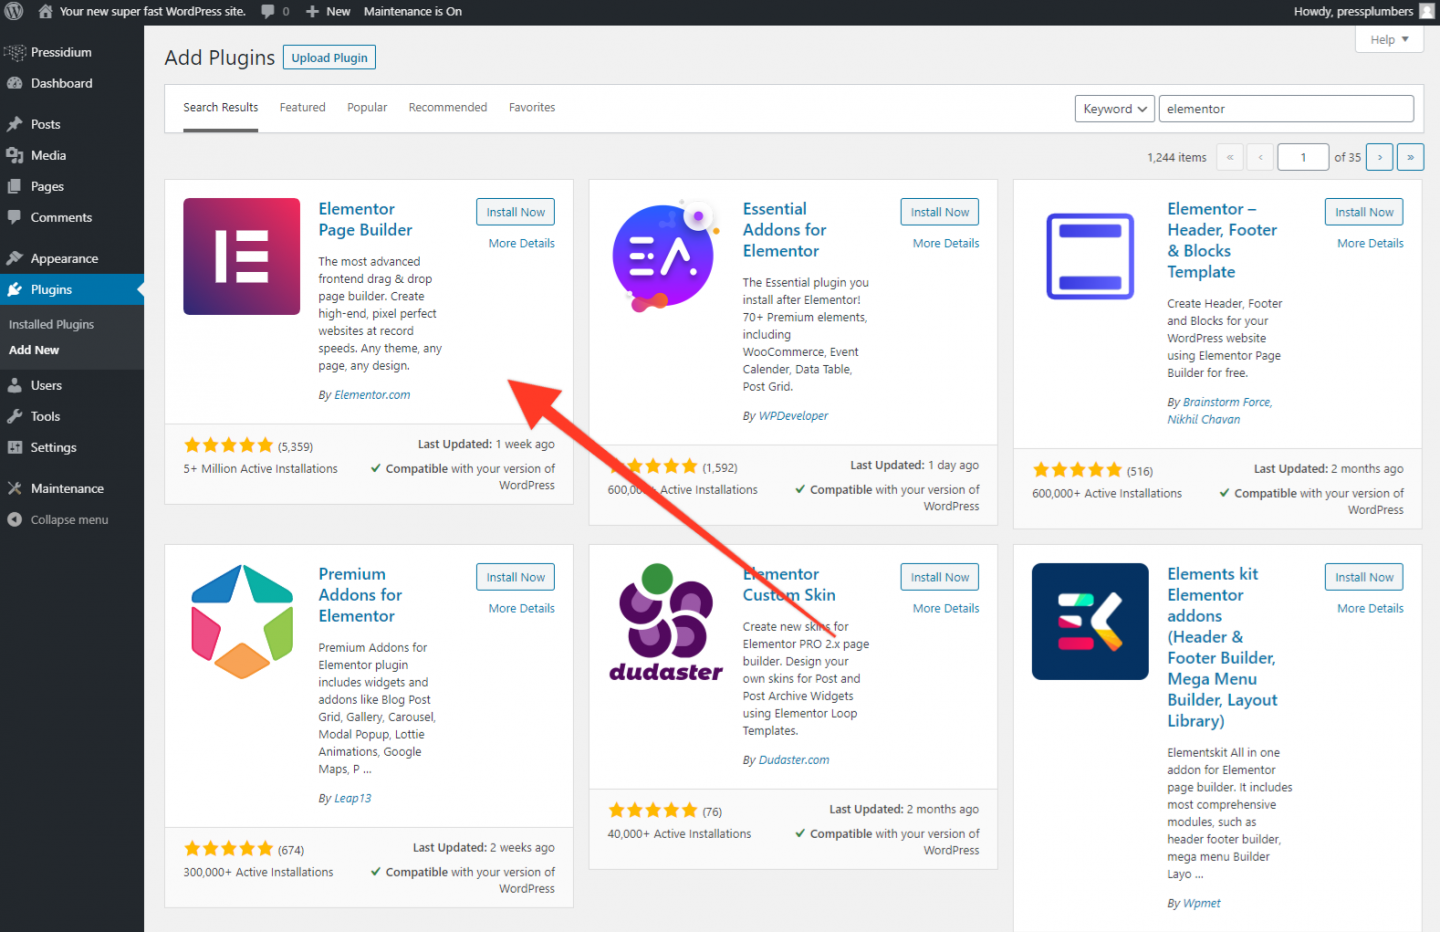
Task: Switch to the Favorites tab
Action: click(532, 107)
